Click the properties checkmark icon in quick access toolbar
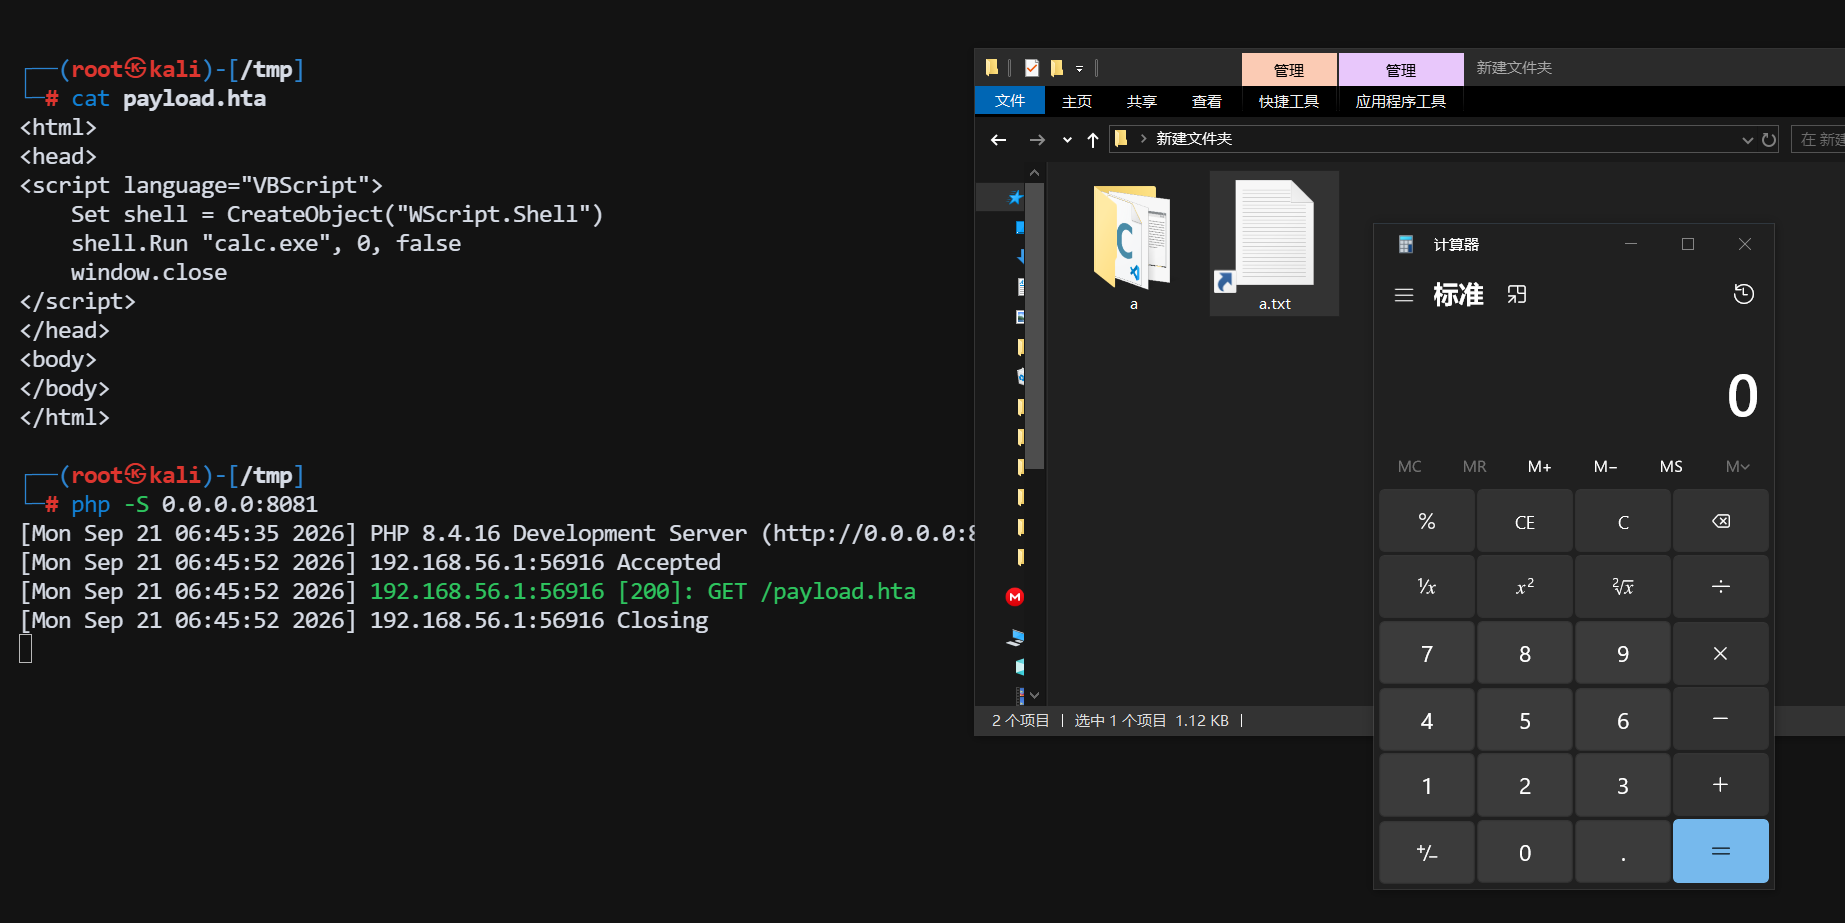 [x=1032, y=68]
